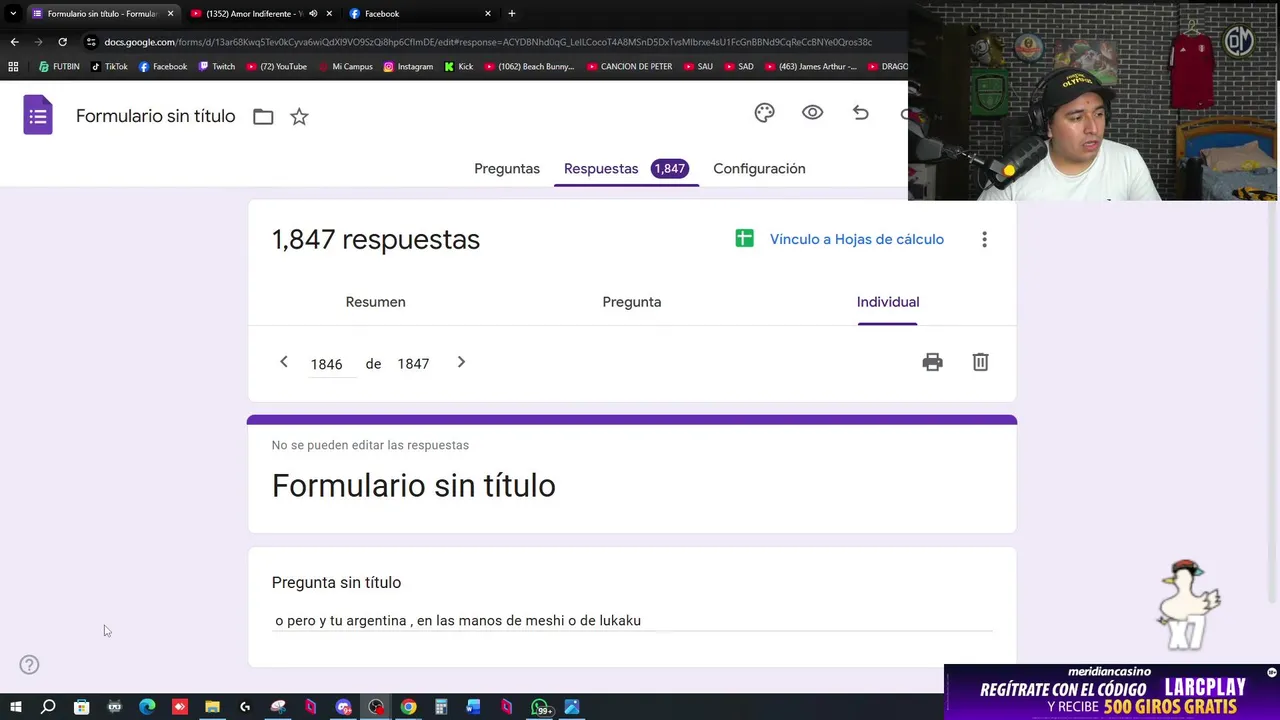
Task: Open the theme customization palette icon
Action: click(764, 113)
